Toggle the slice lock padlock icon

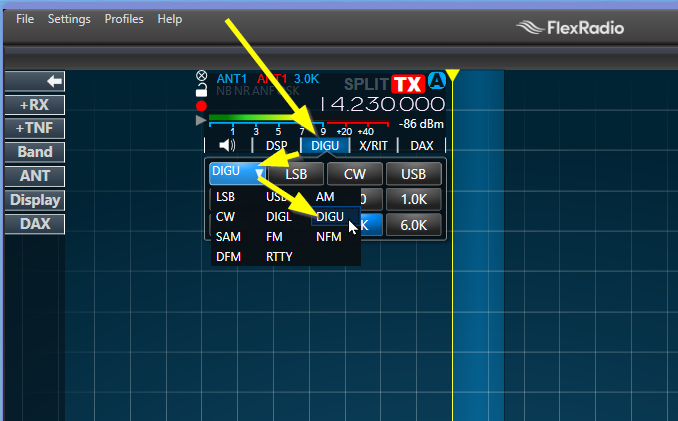[201, 90]
